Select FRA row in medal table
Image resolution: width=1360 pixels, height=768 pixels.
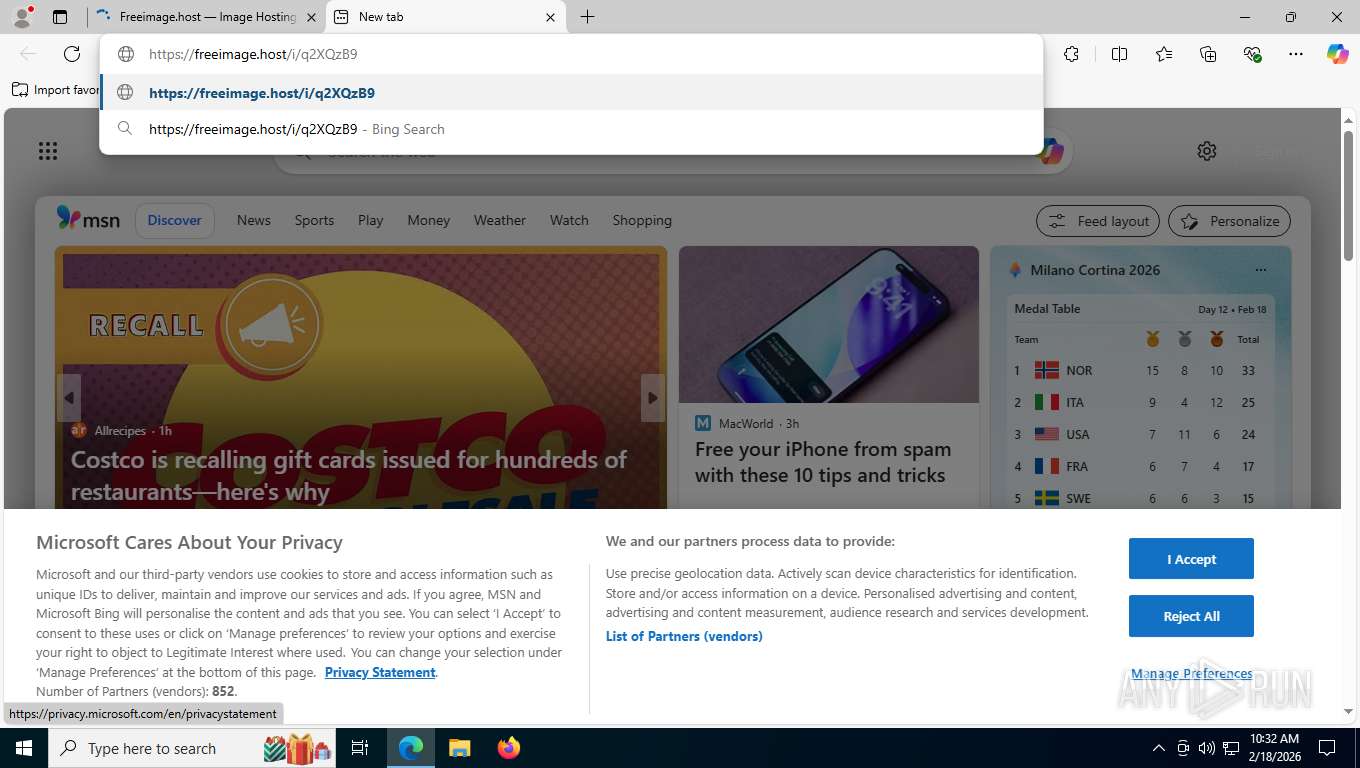1140,466
